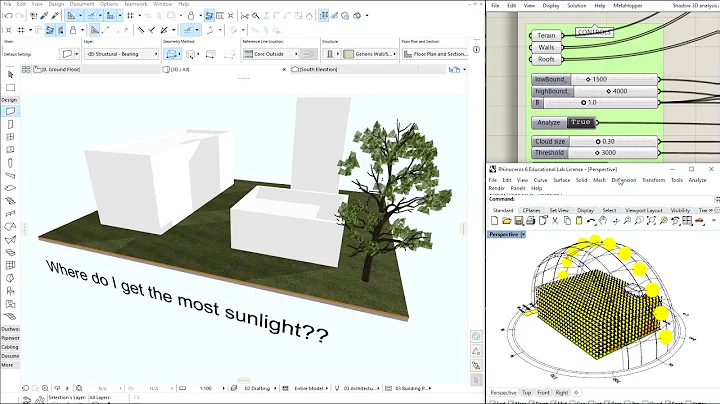Open the 03 Architectural dropdown in bottom bar
Viewport: 720px width, 404px height.
pos(361,388)
